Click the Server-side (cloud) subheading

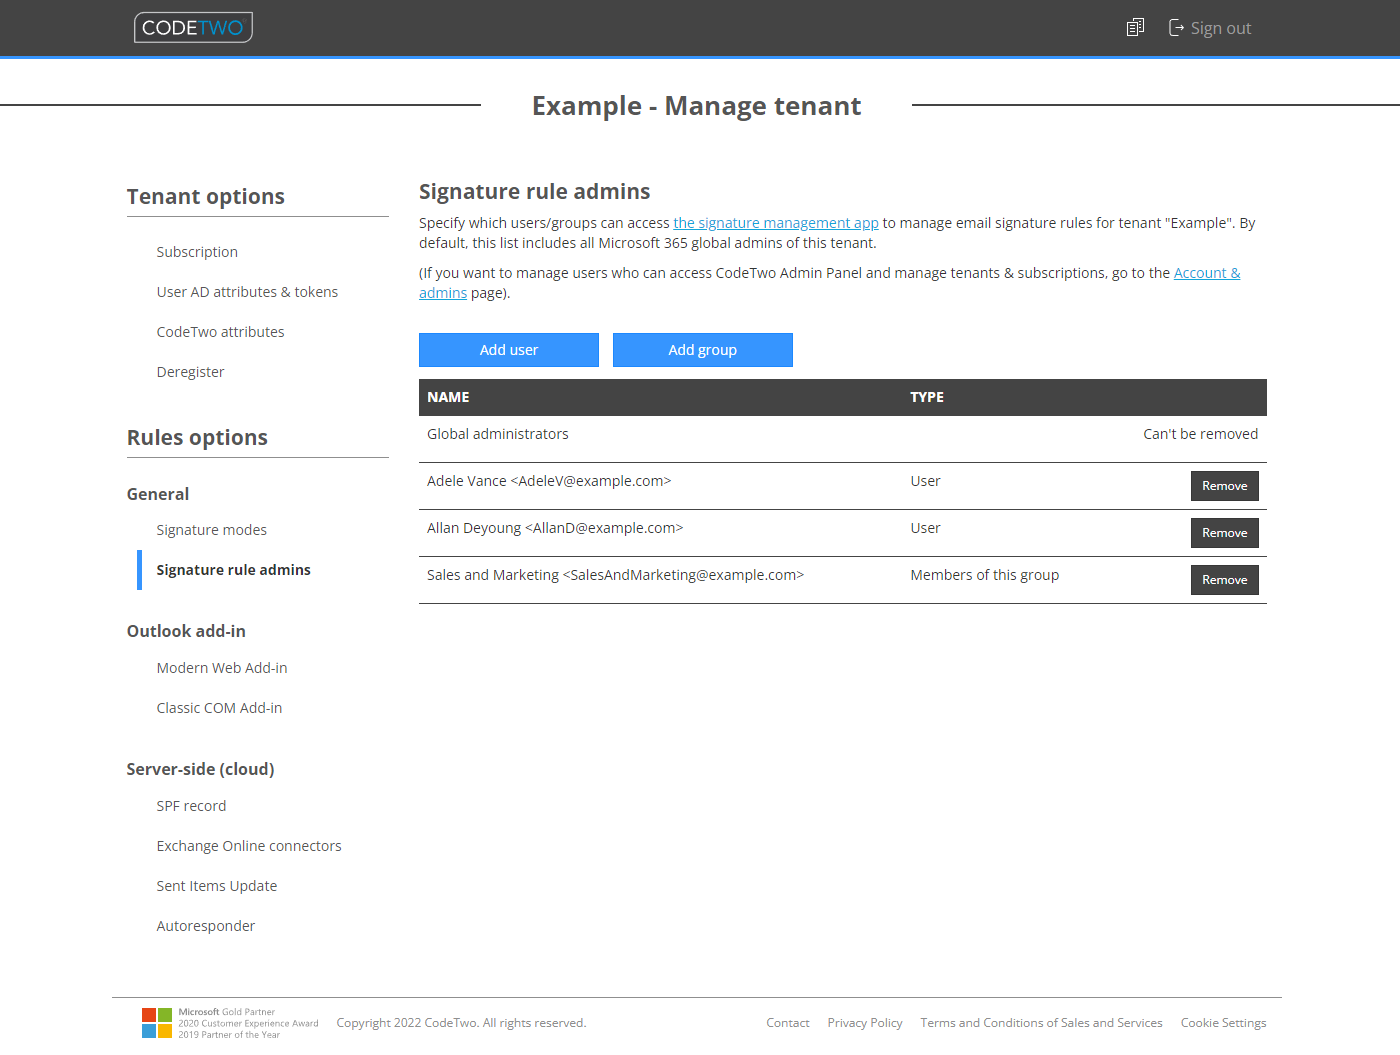tap(200, 769)
